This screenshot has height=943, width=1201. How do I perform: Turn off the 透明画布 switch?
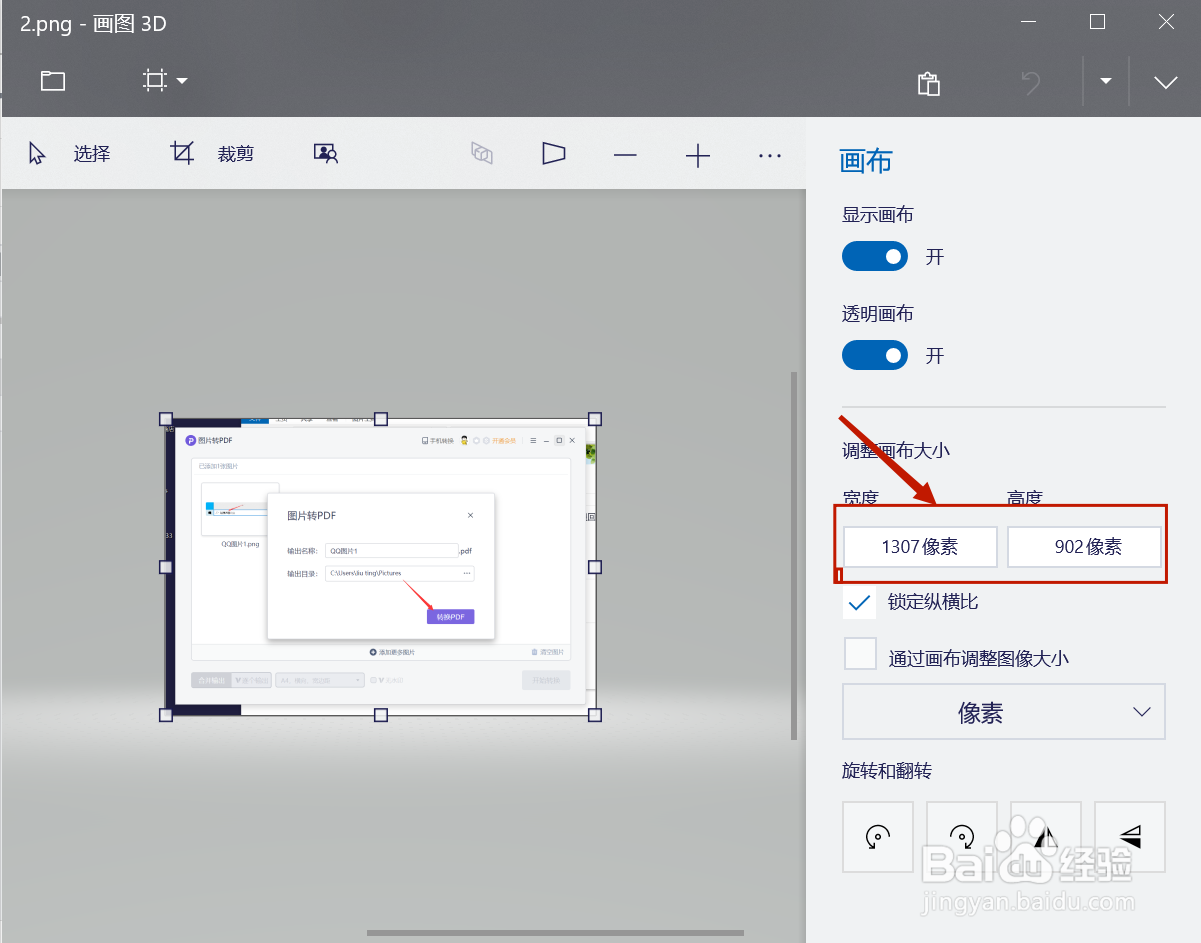point(875,355)
